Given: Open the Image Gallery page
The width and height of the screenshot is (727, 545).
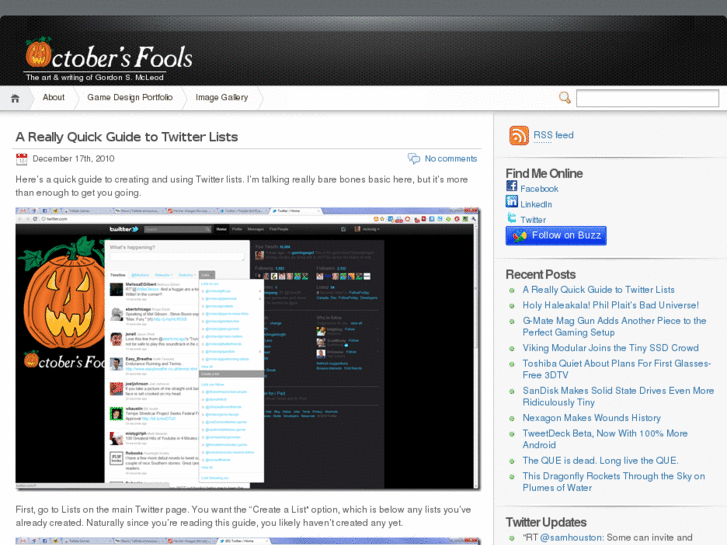Looking at the screenshot, I should [222, 97].
